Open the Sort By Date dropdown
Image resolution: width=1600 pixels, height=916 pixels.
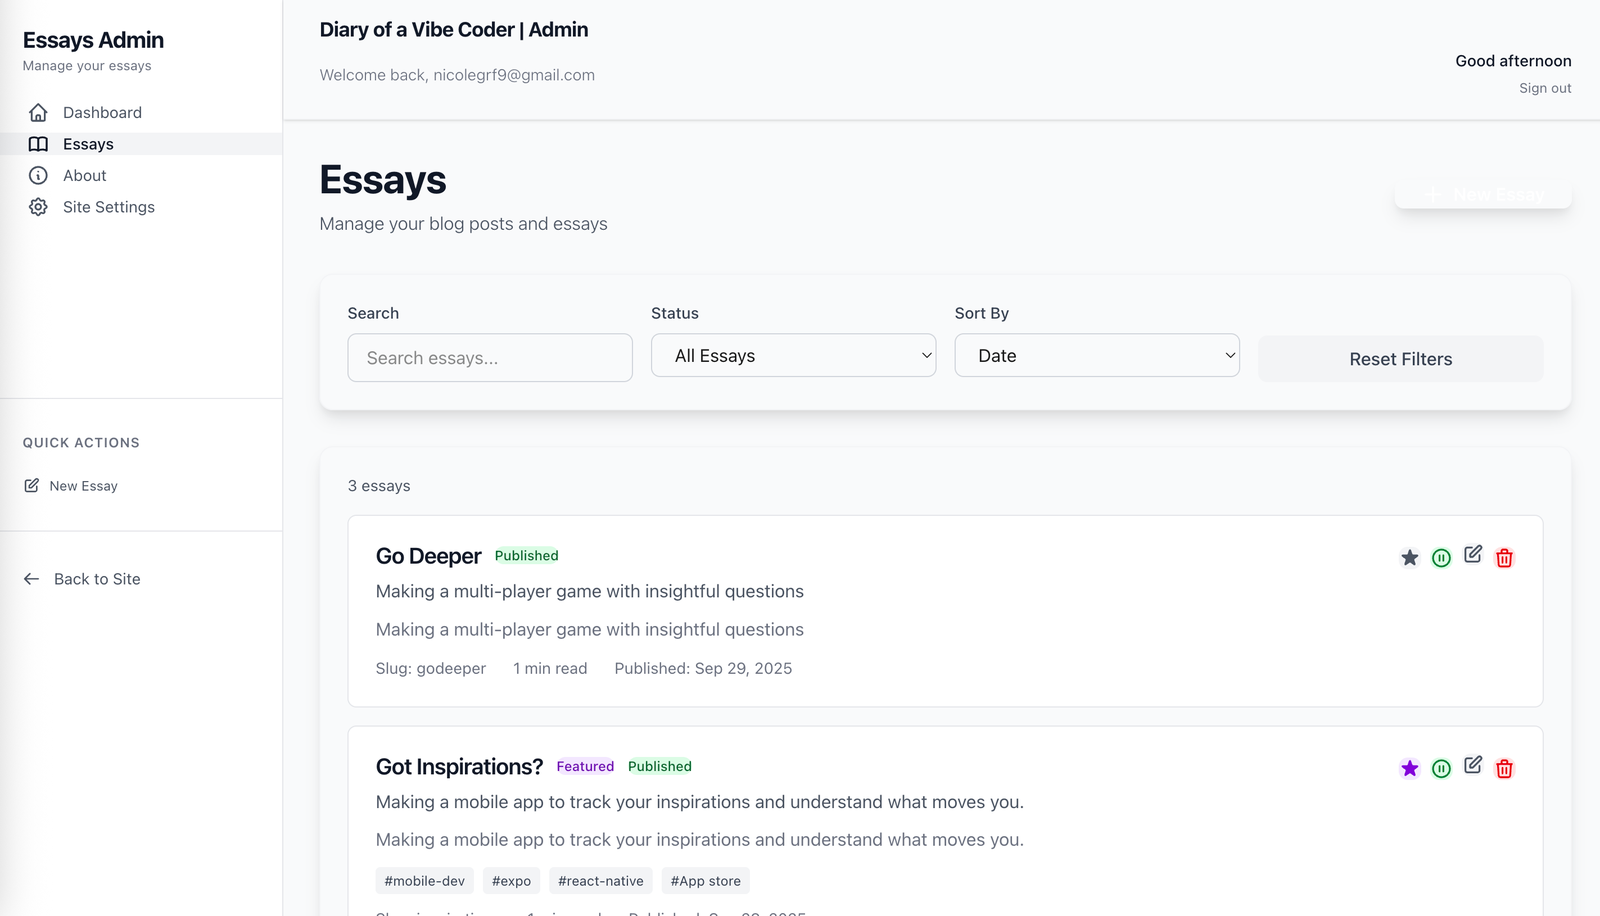1097,356
